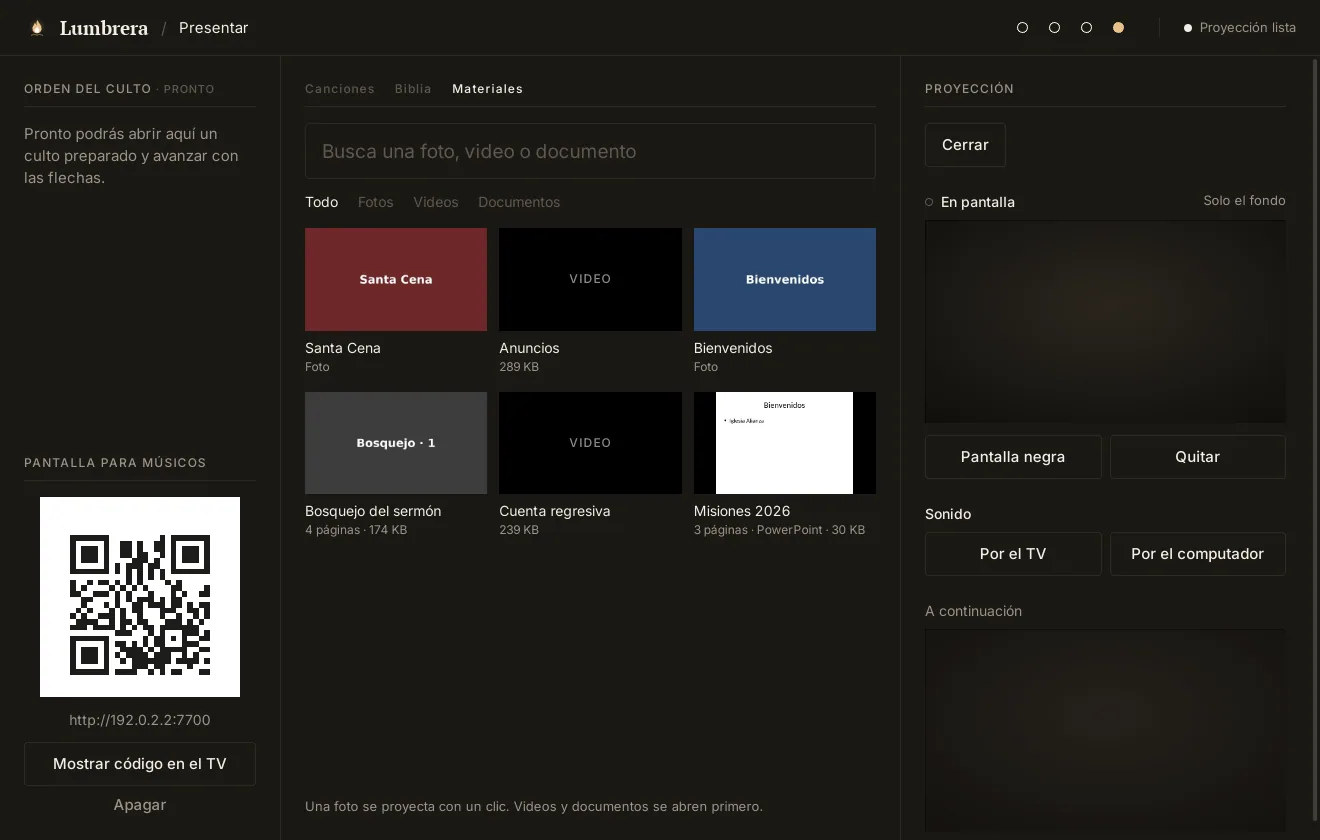This screenshot has height=840, width=1320.
Task: Click '4 páginas · 174 KB' details text
Action: coord(356,530)
